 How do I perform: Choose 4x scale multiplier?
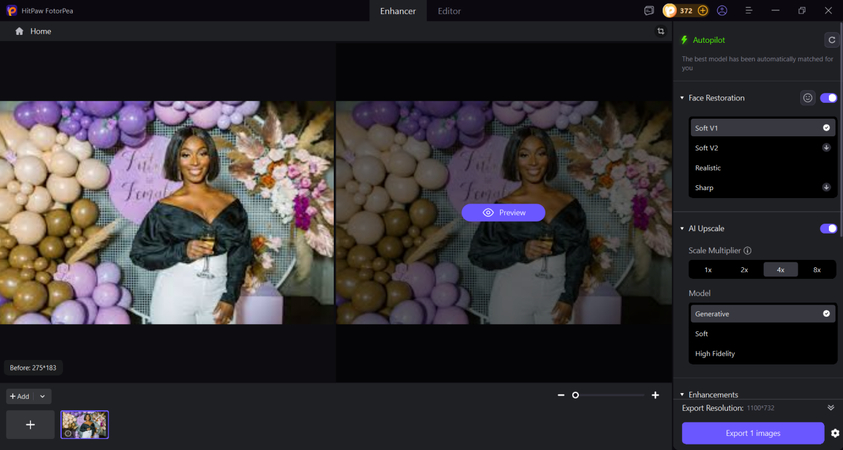click(781, 270)
